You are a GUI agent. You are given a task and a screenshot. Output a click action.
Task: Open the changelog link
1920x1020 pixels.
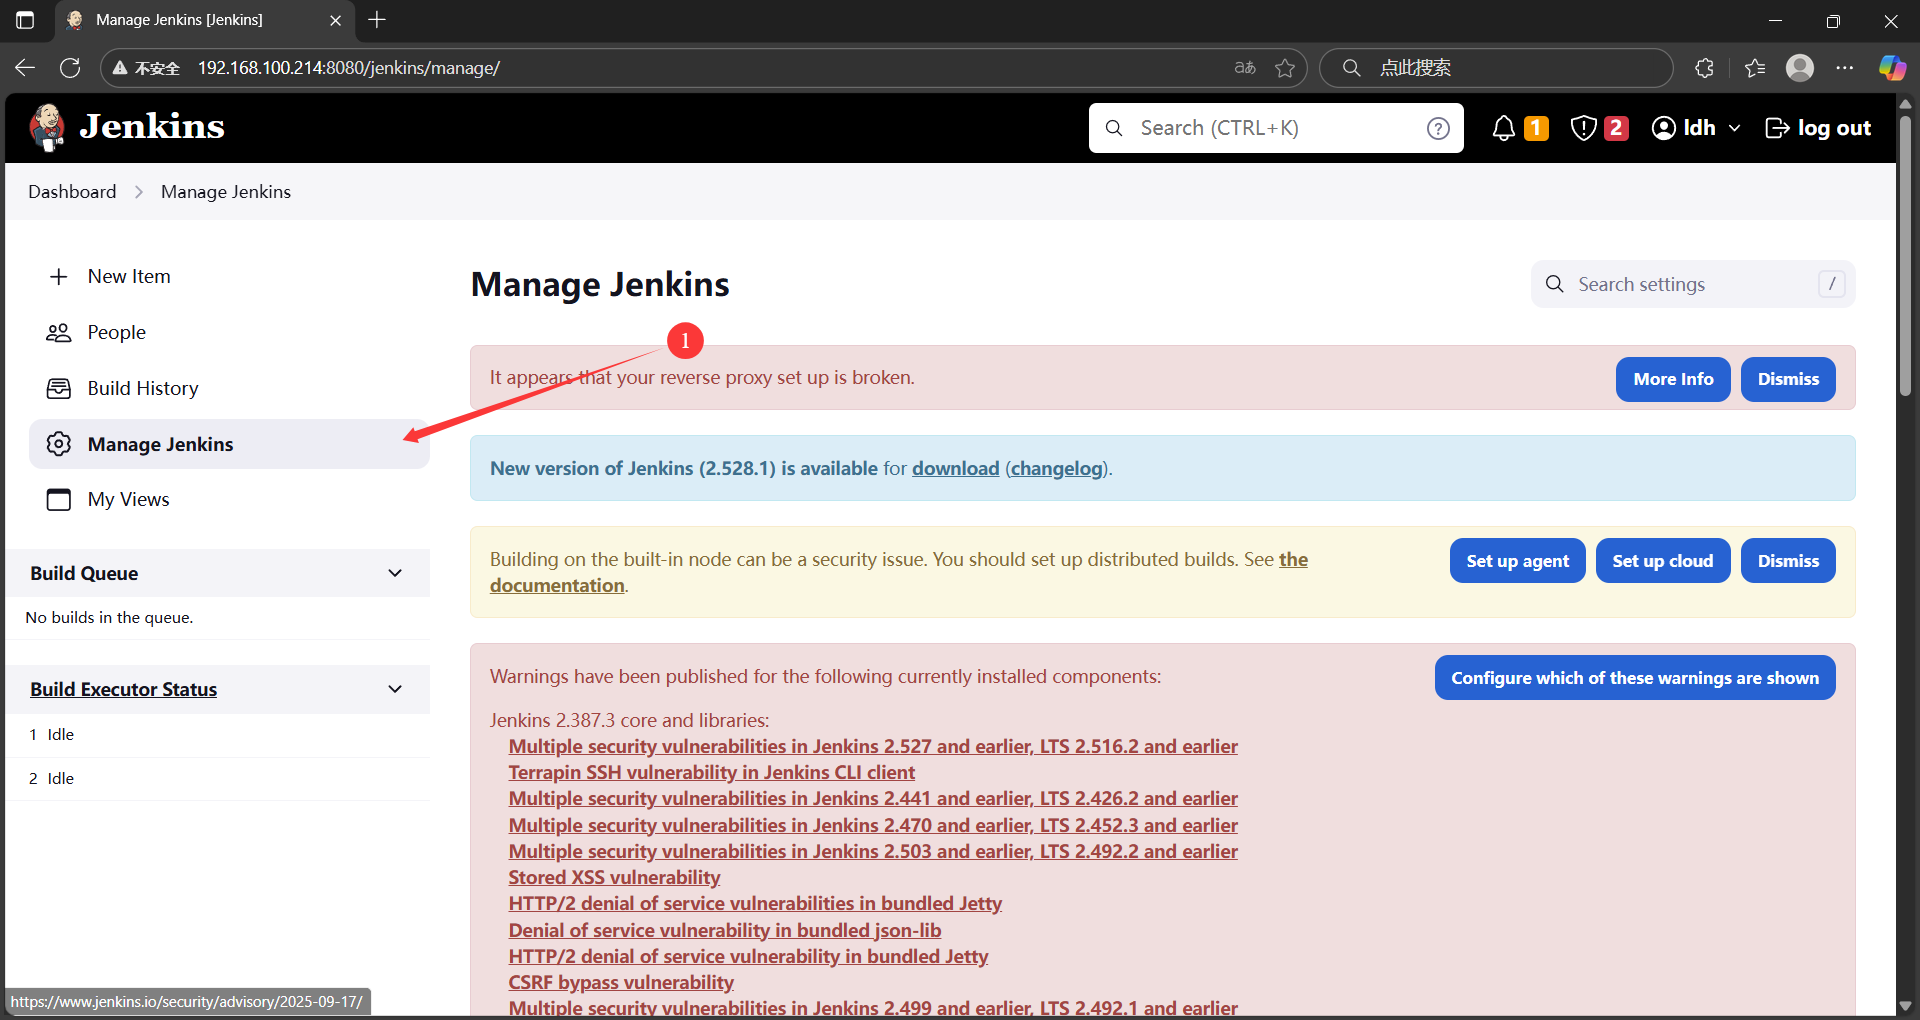tap(1057, 469)
